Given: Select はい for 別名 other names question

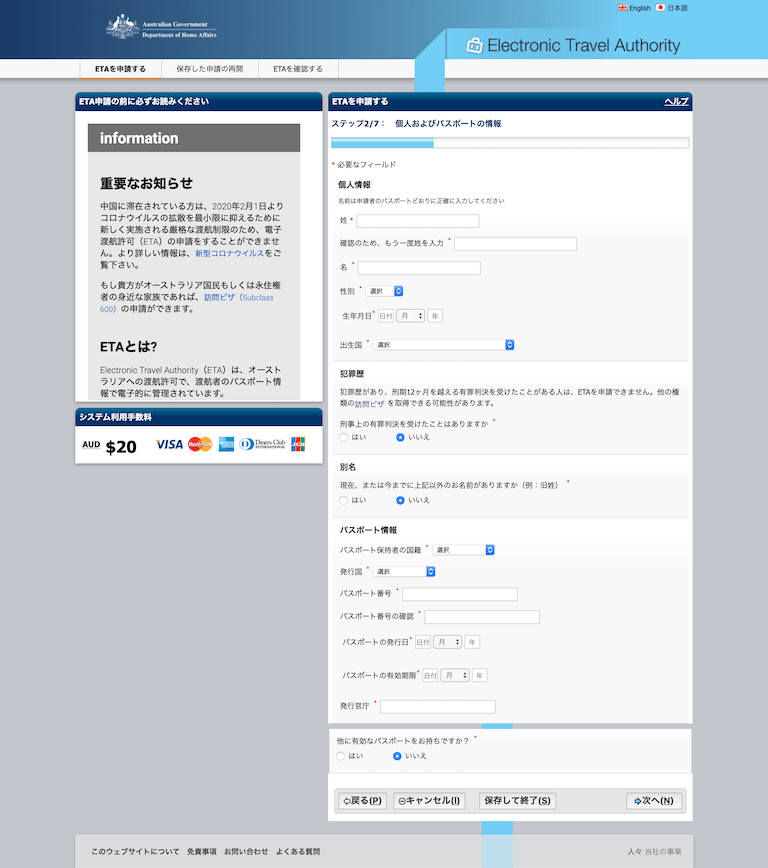Looking at the screenshot, I should click(344, 500).
